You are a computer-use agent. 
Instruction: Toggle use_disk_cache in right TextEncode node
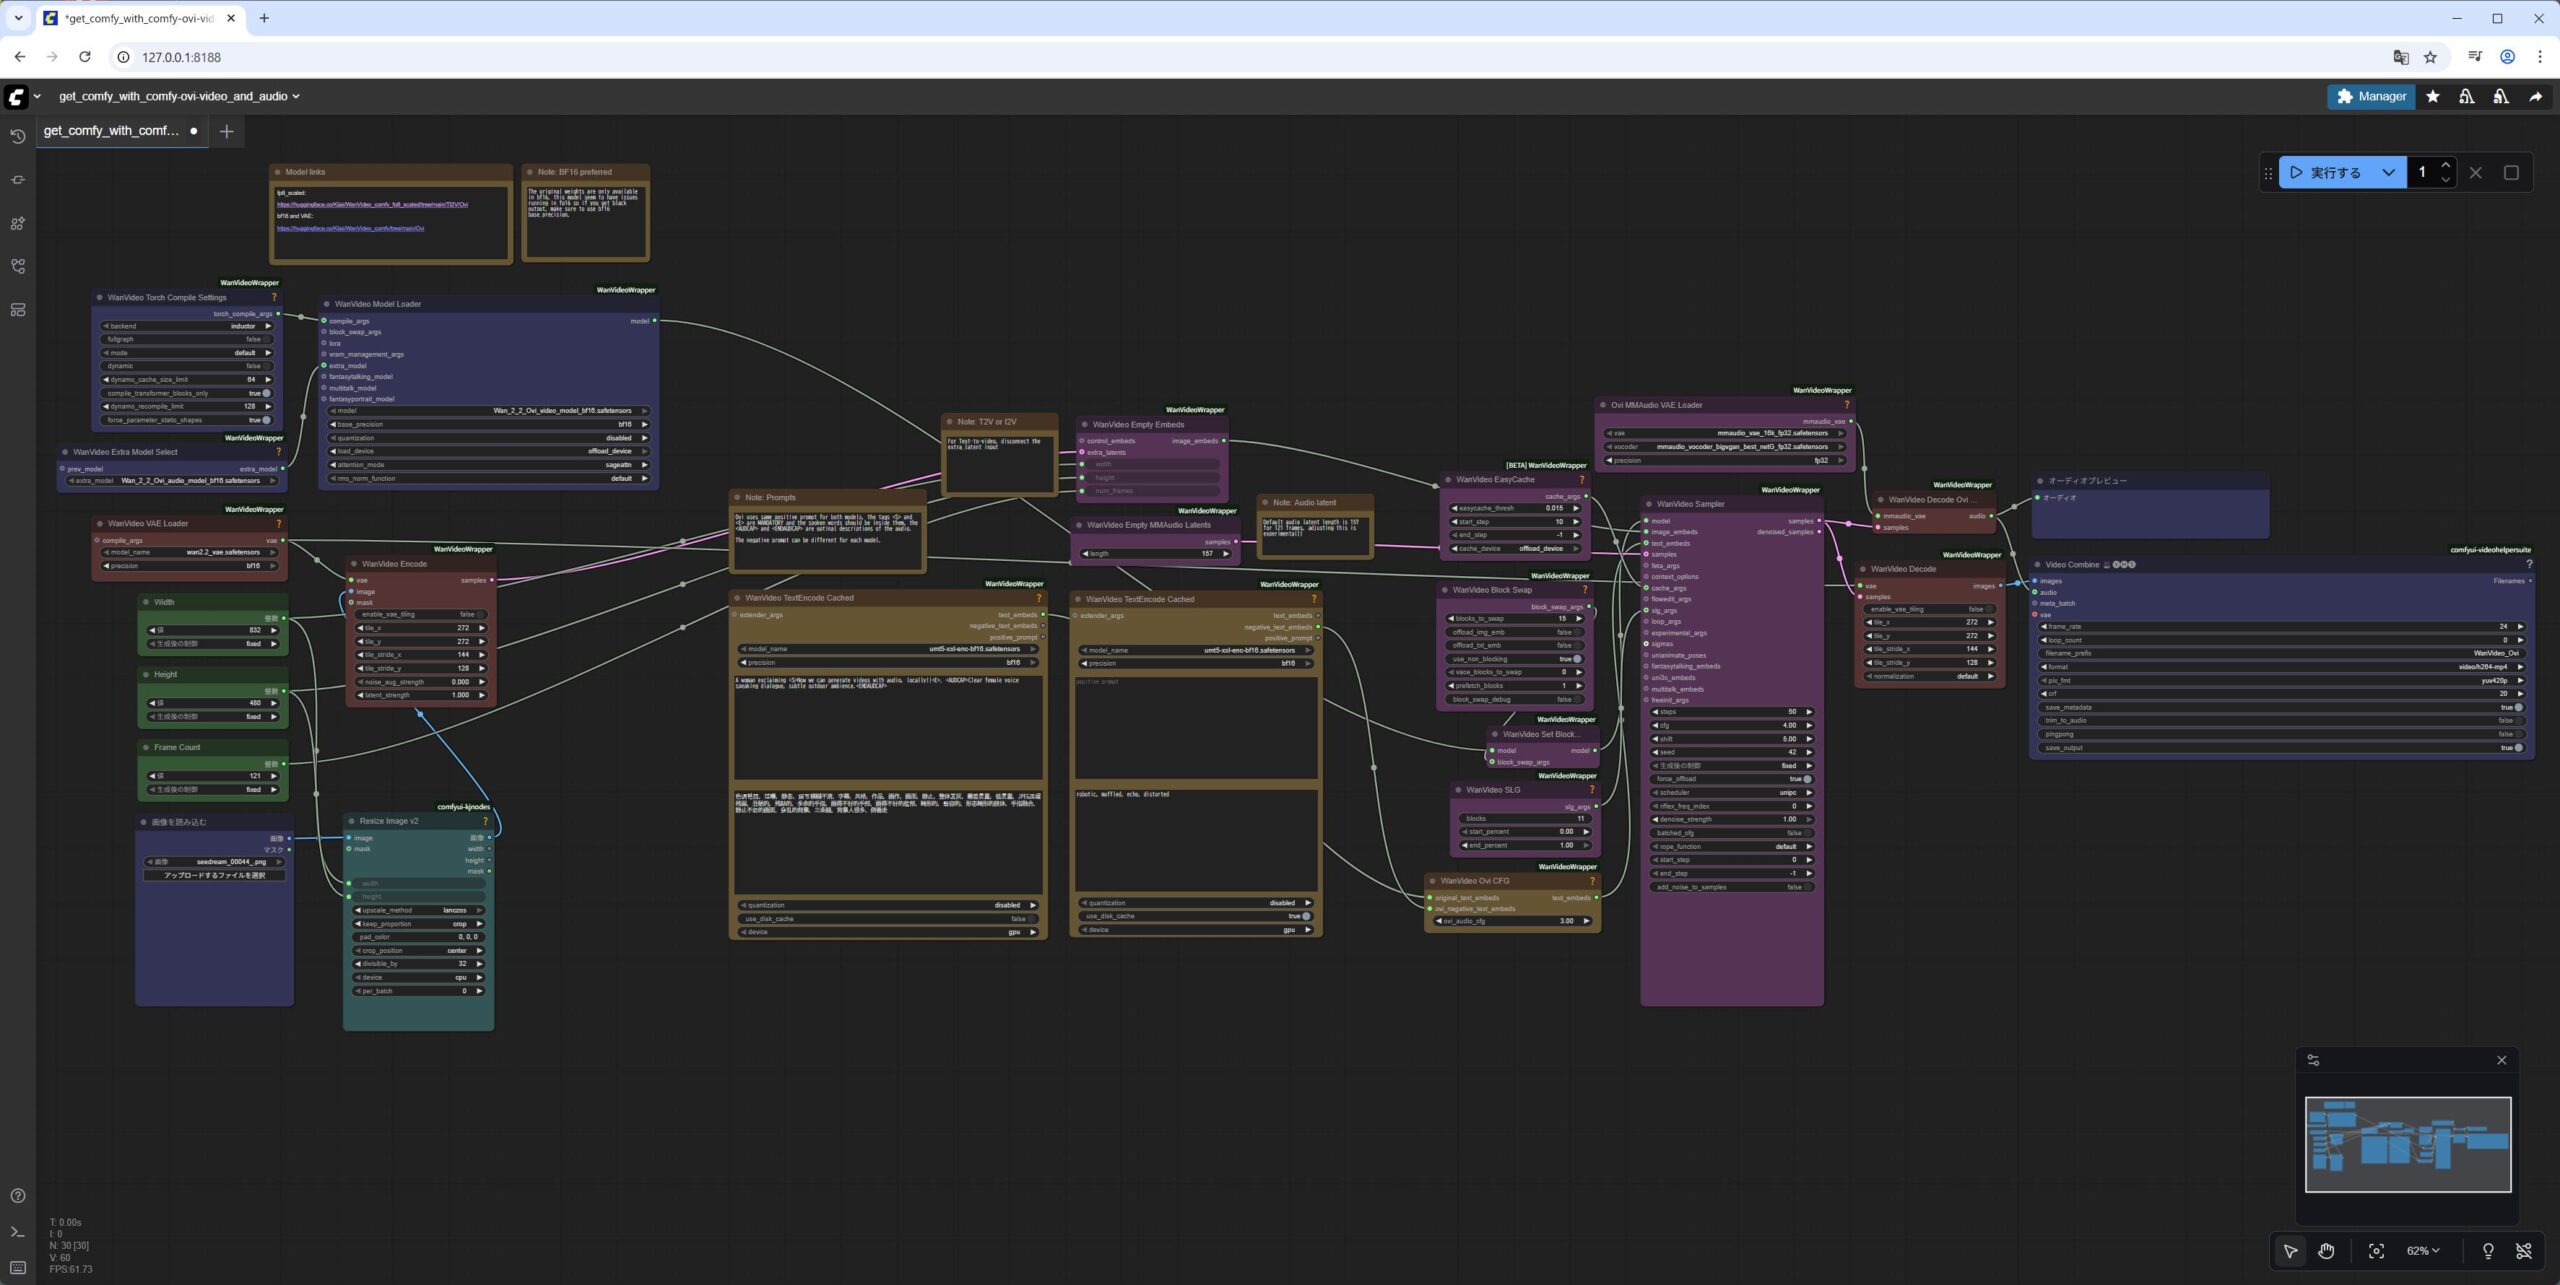[x=1305, y=916]
